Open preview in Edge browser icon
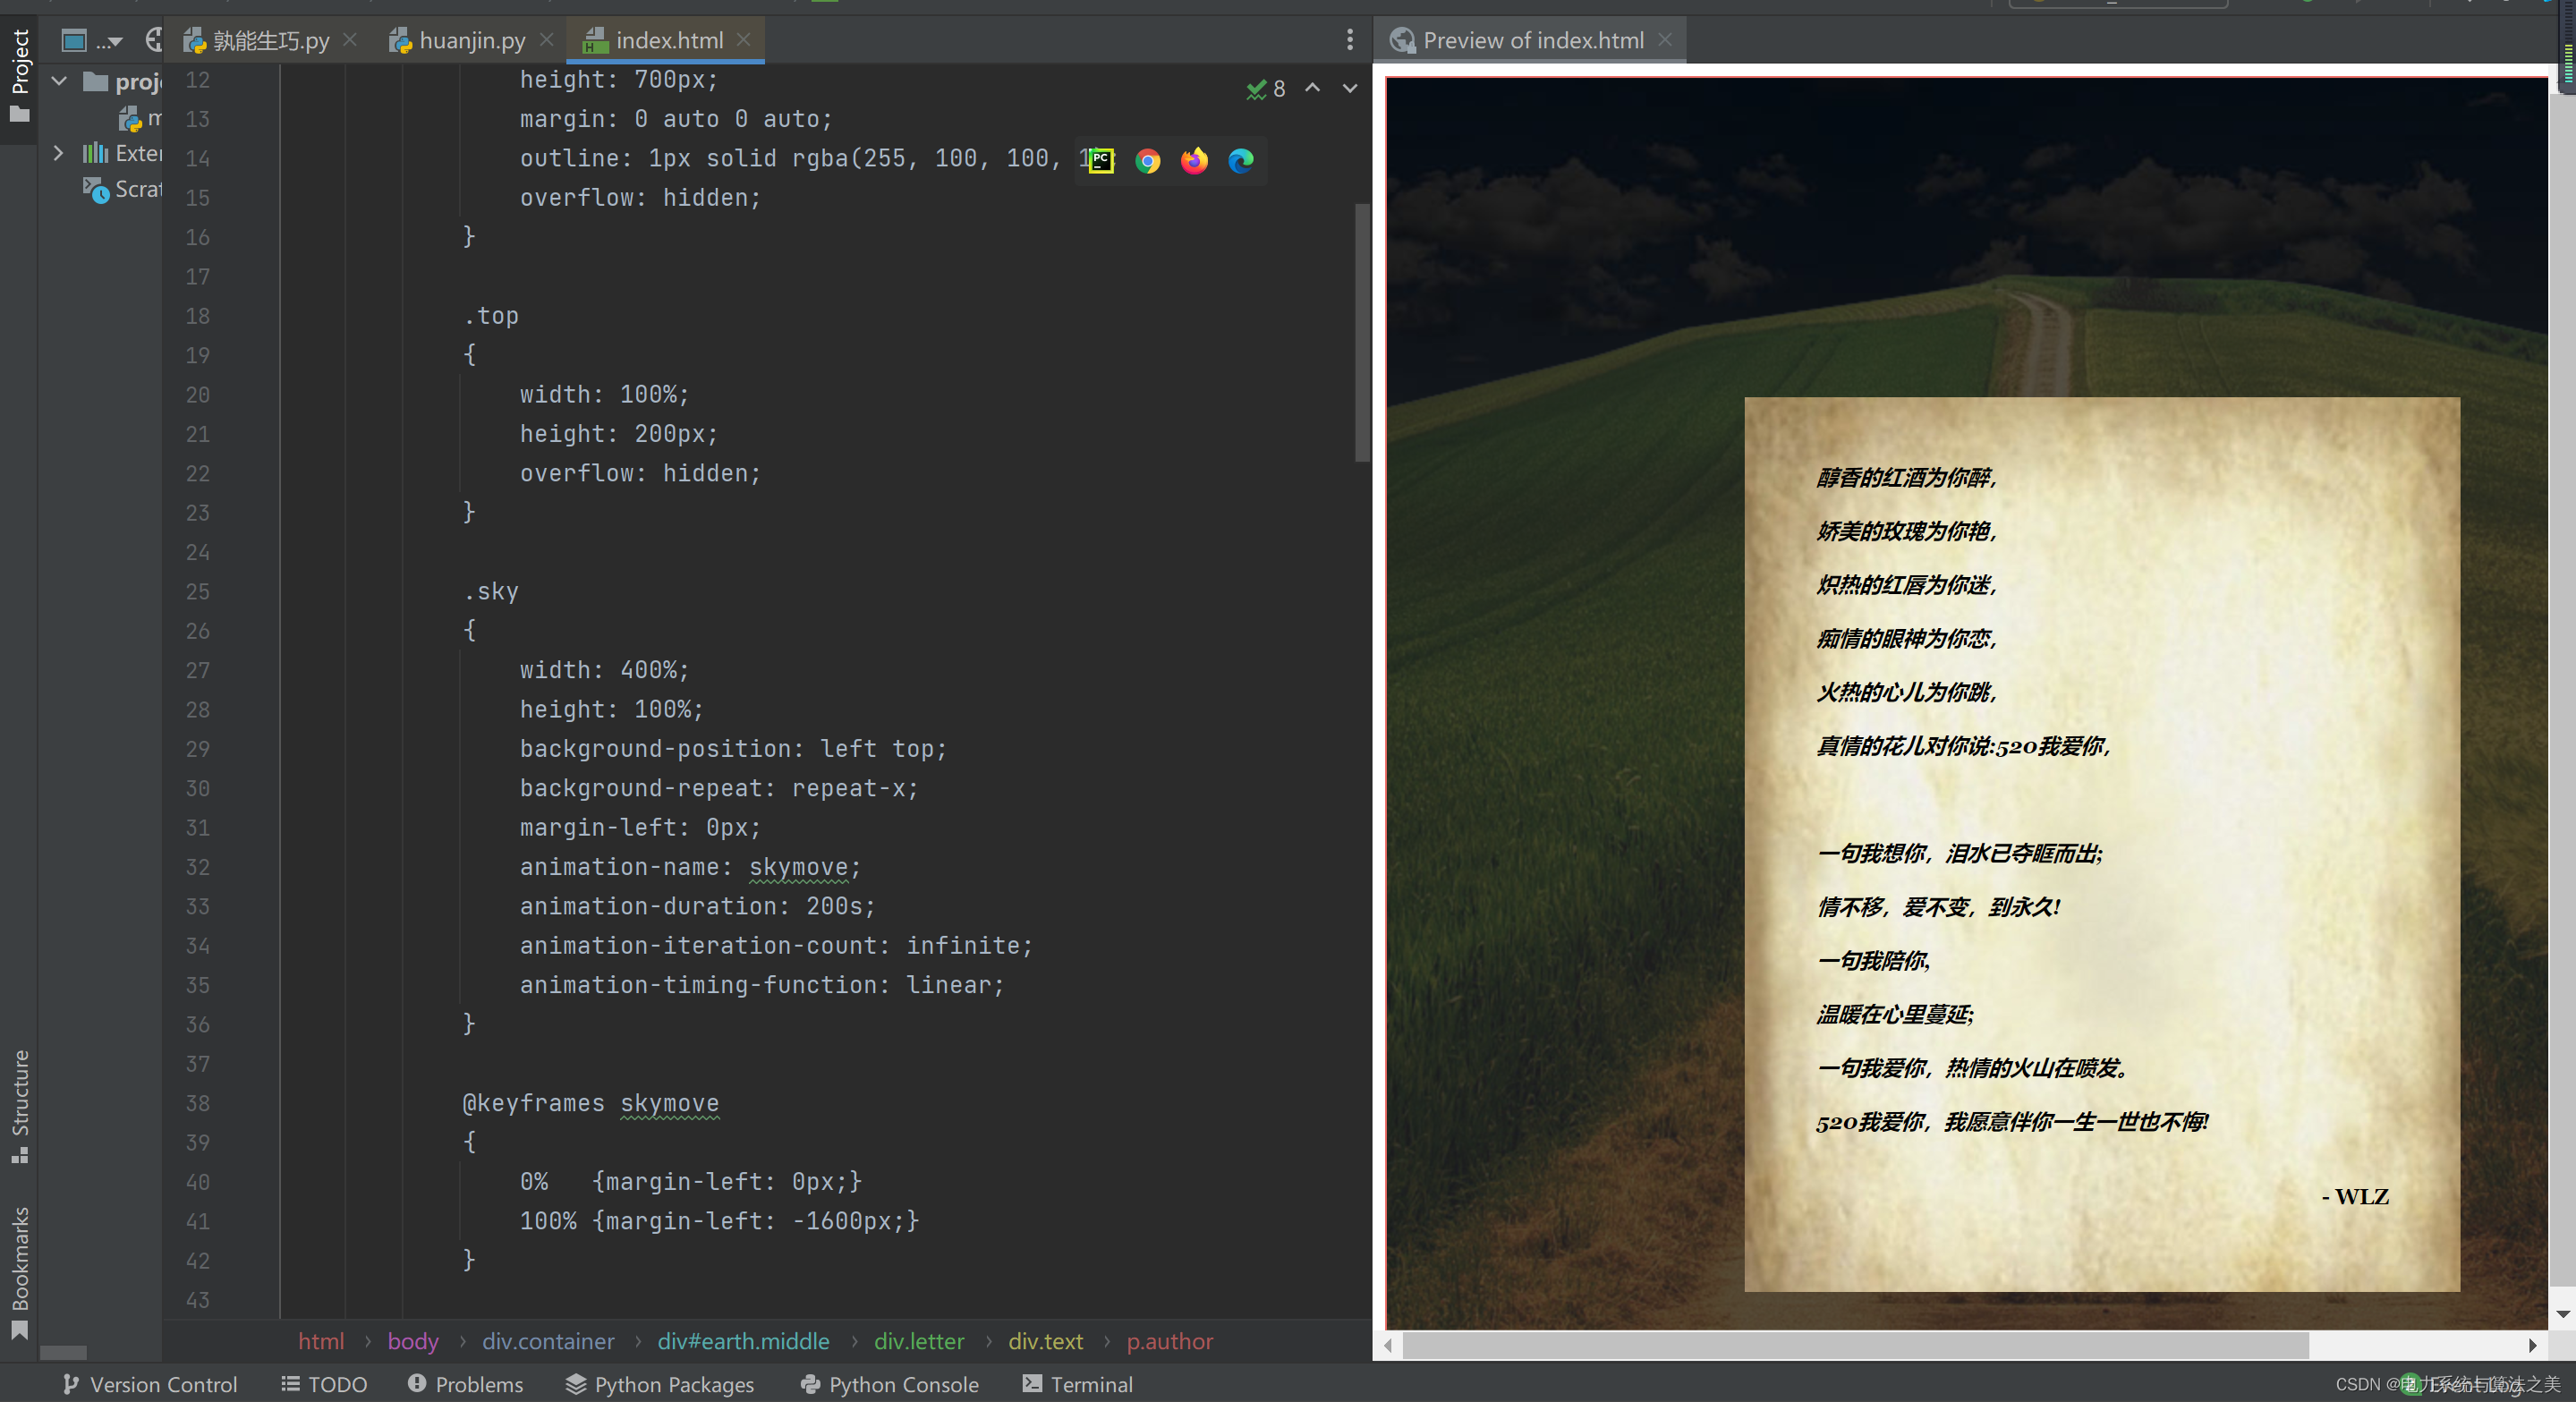Viewport: 2576px width, 1402px height. point(1240,161)
